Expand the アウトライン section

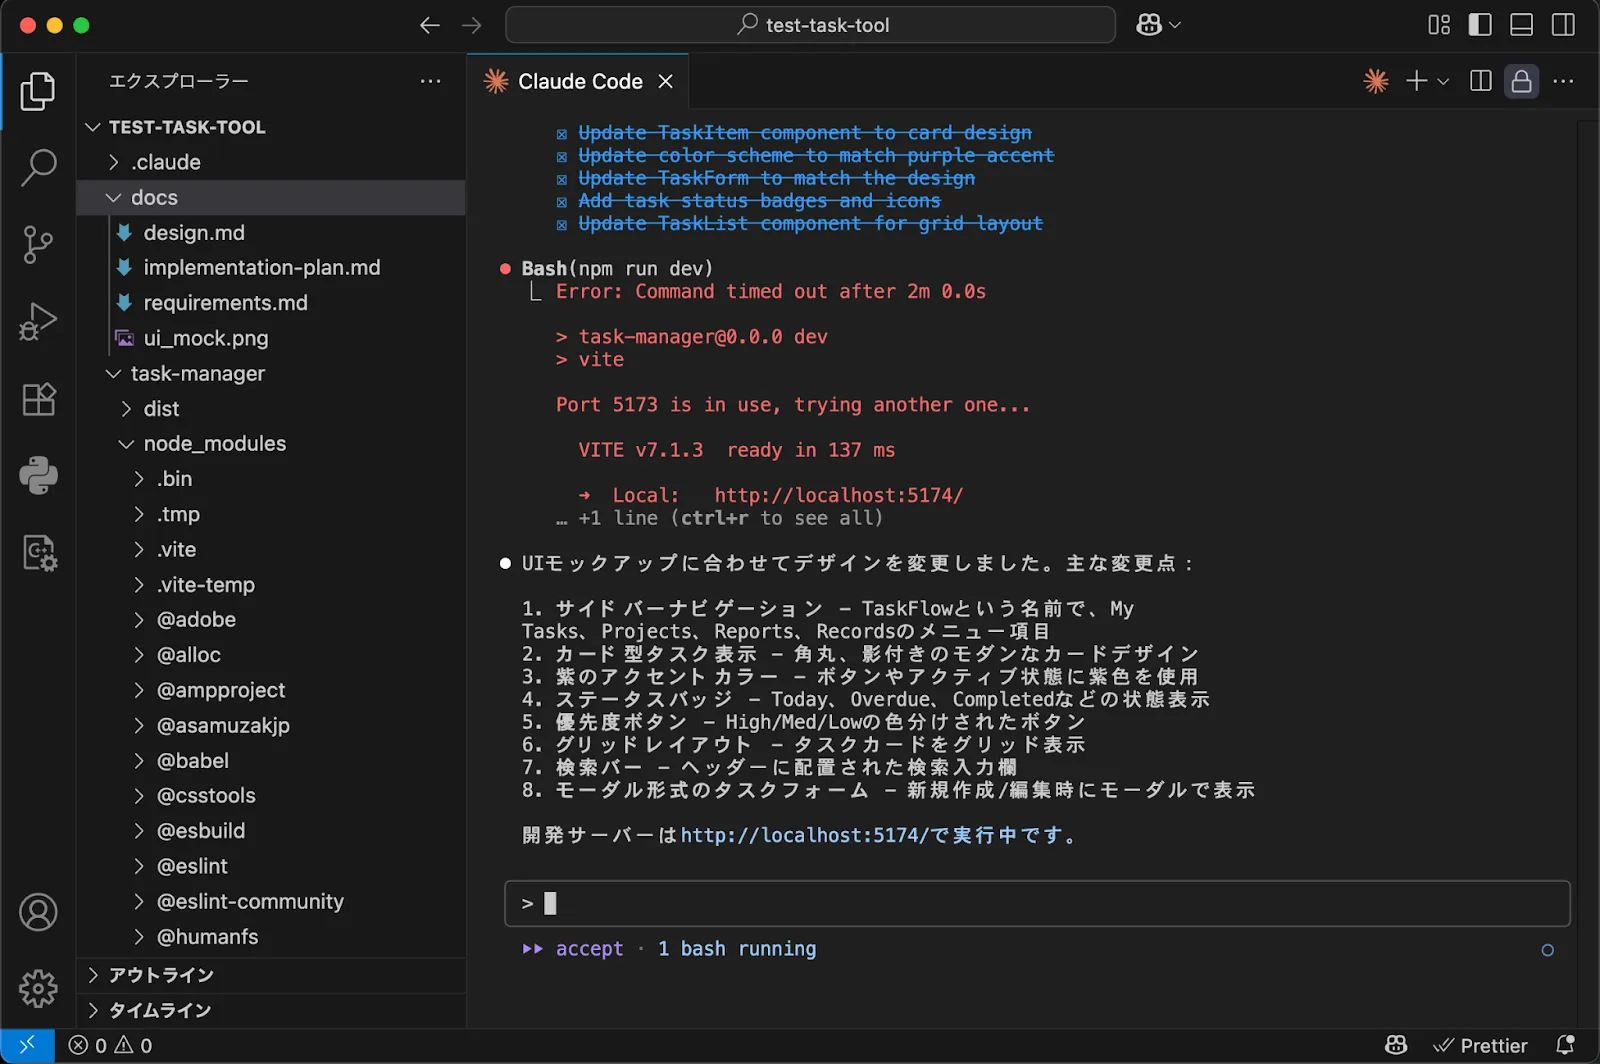(x=161, y=975)
